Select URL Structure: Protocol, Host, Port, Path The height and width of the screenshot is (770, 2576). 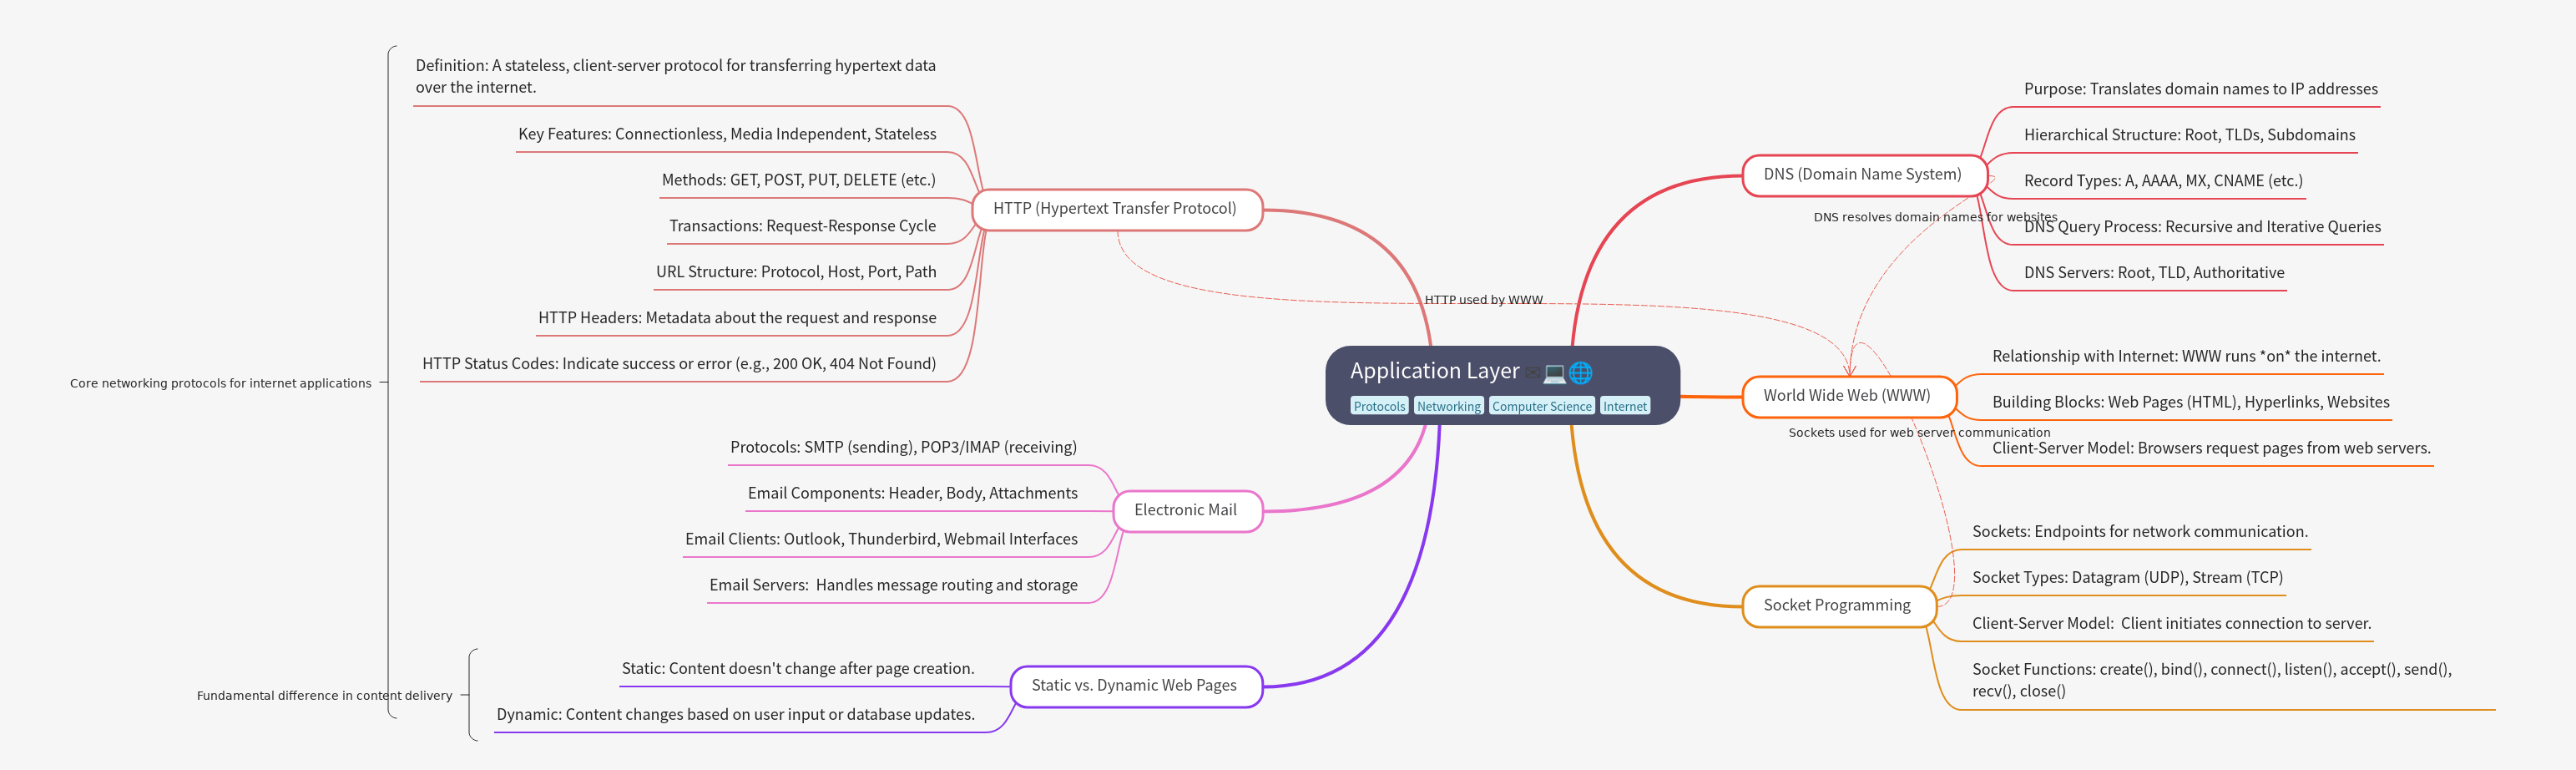point(796,272)
